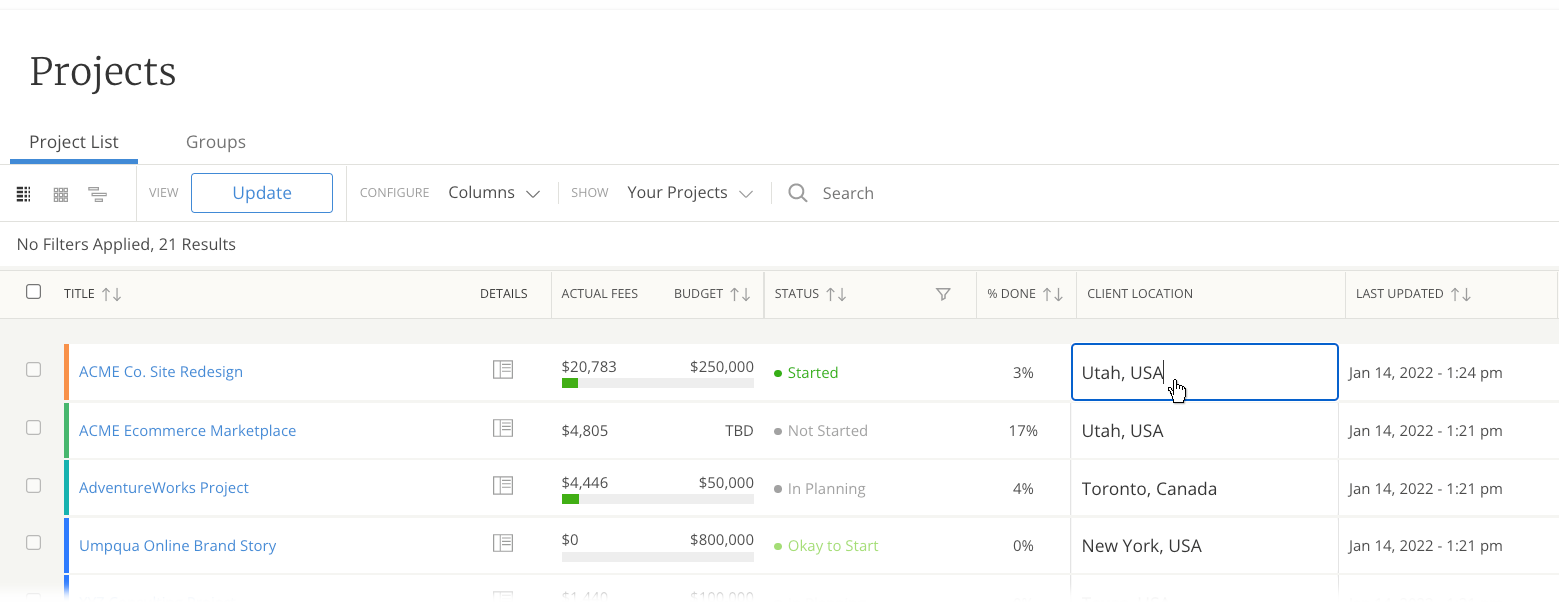The height and width of the screenshot is (602, 1559).
Task: Expand the Columns configure dropdown
Action: (494, 193)
